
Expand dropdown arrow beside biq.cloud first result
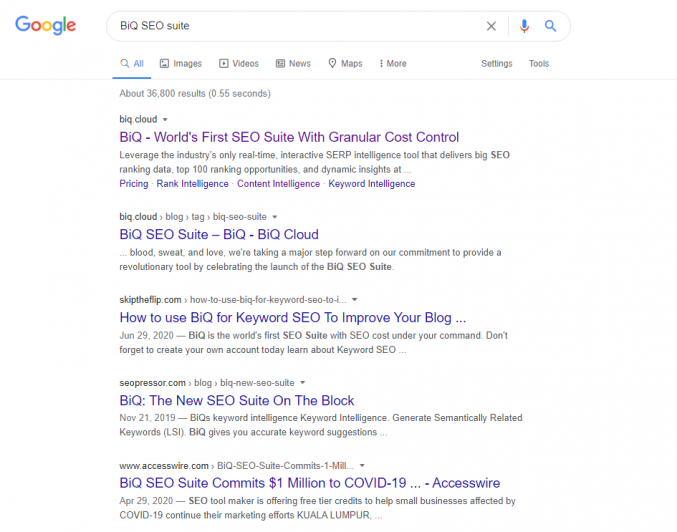(165, 120)
